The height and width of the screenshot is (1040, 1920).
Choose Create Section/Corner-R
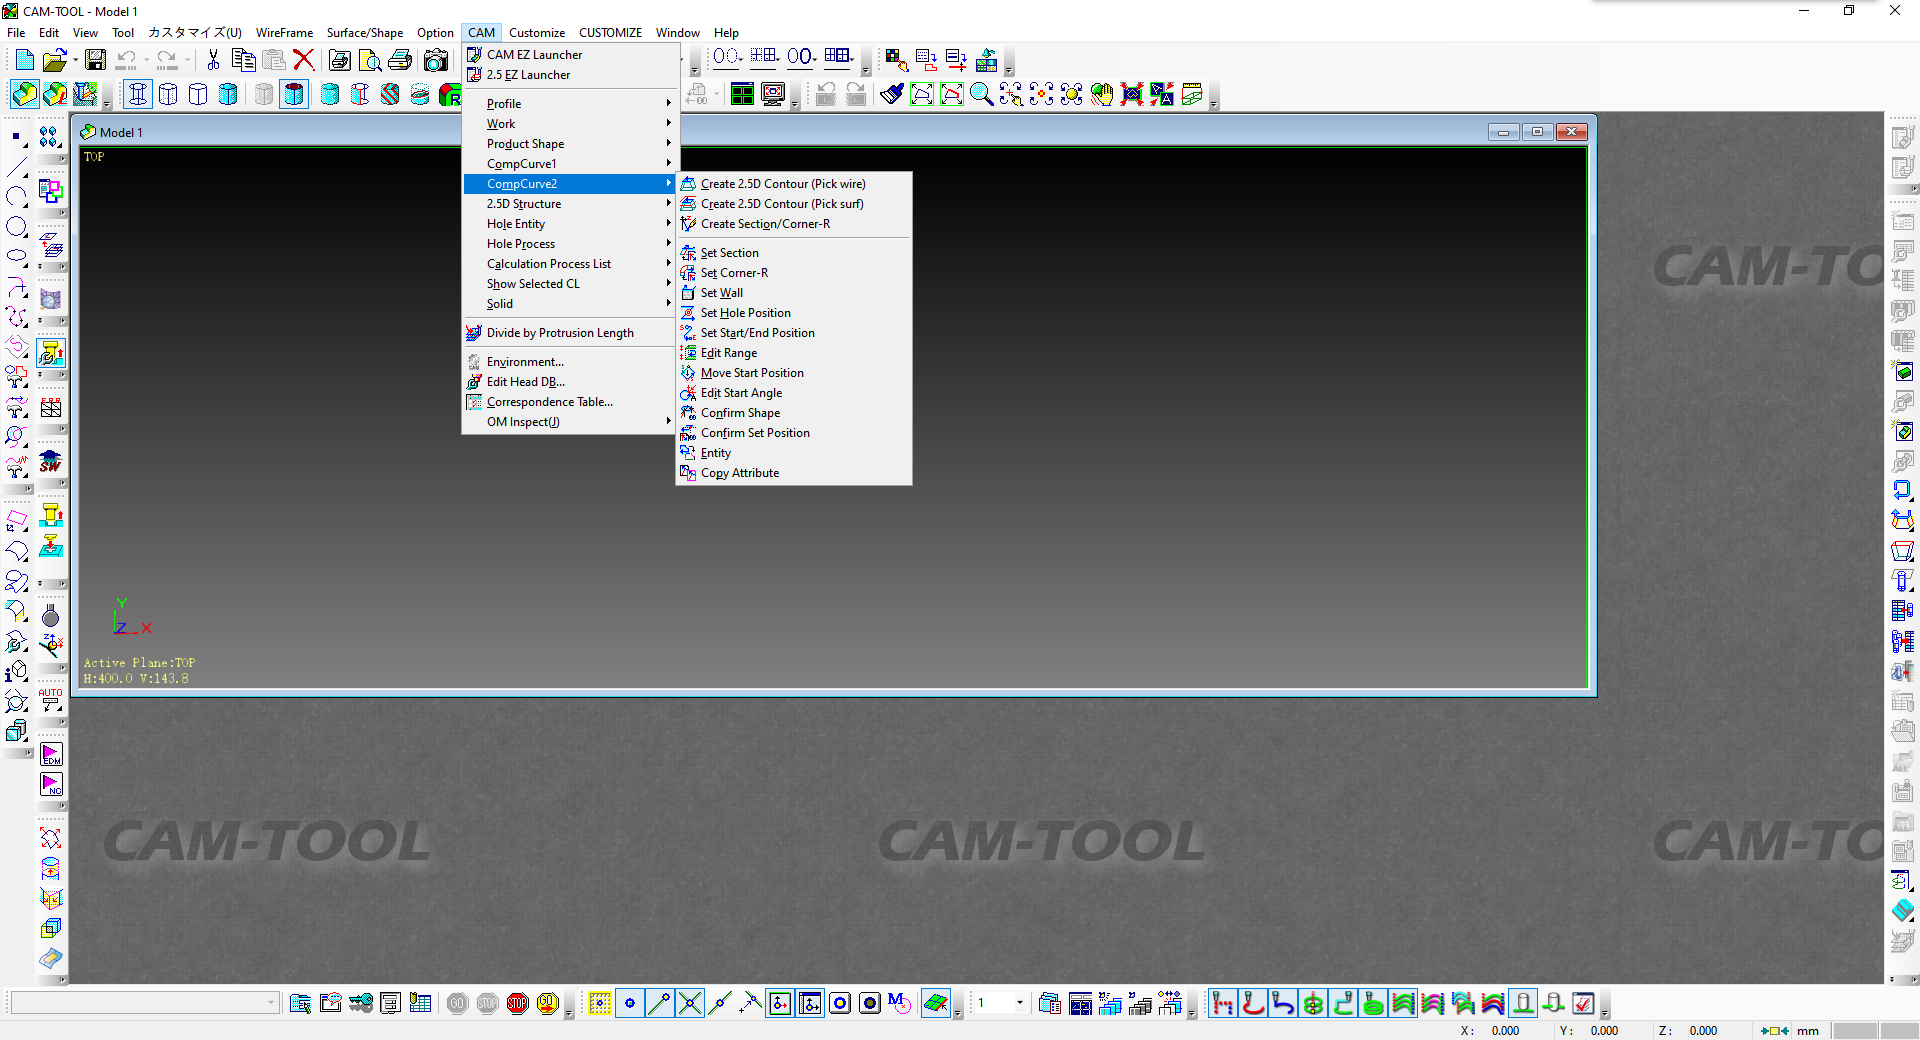tap(794, 224)
